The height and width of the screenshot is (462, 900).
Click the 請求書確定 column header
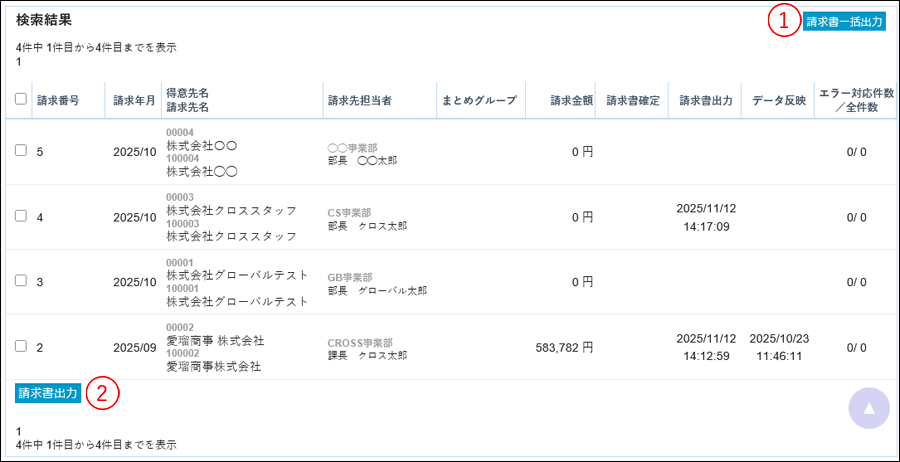[x=633, y=100]
